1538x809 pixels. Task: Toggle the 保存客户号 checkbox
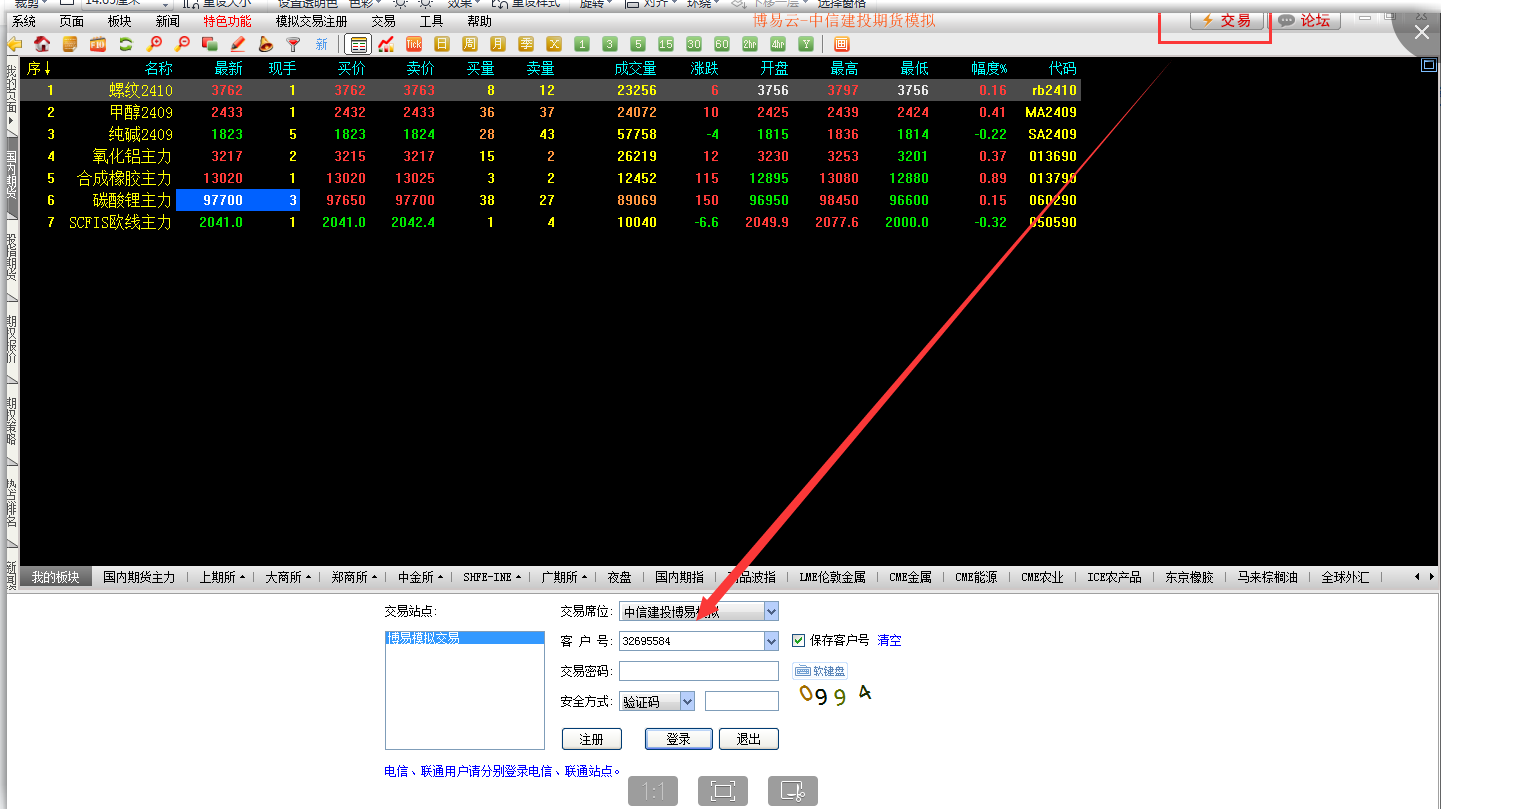[798, 640]
